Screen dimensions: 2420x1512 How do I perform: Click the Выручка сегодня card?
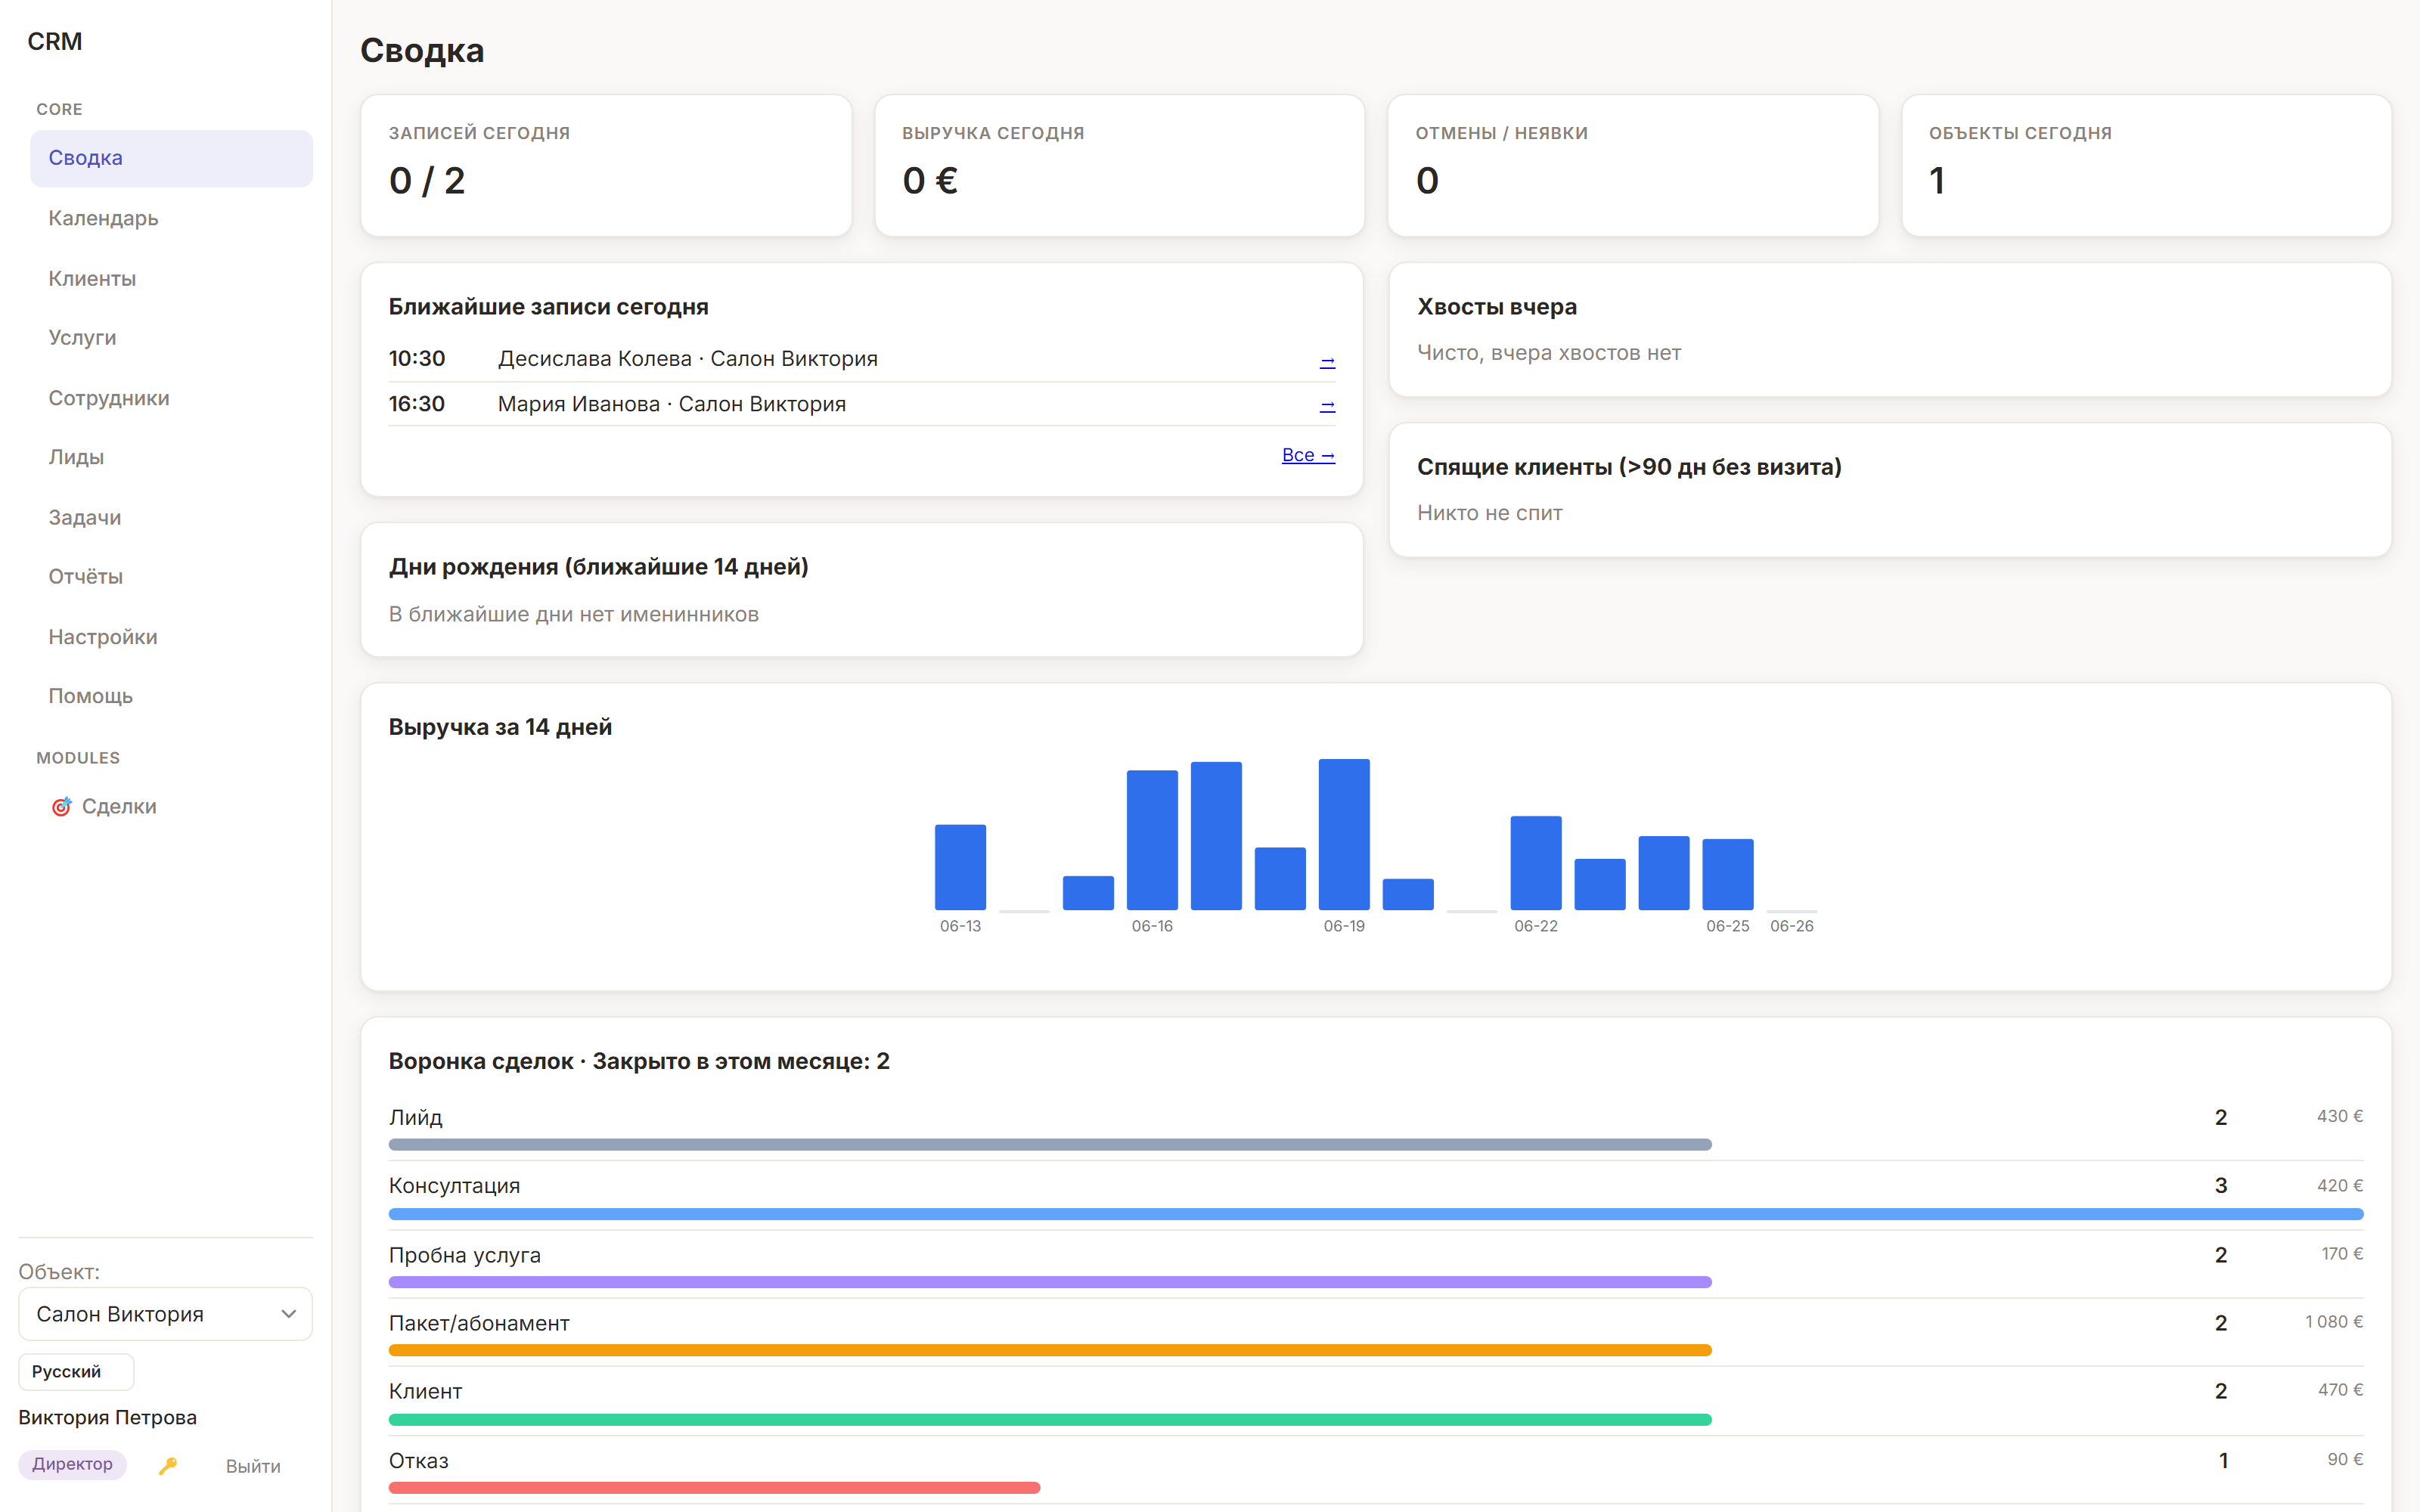coord(1119,166)
